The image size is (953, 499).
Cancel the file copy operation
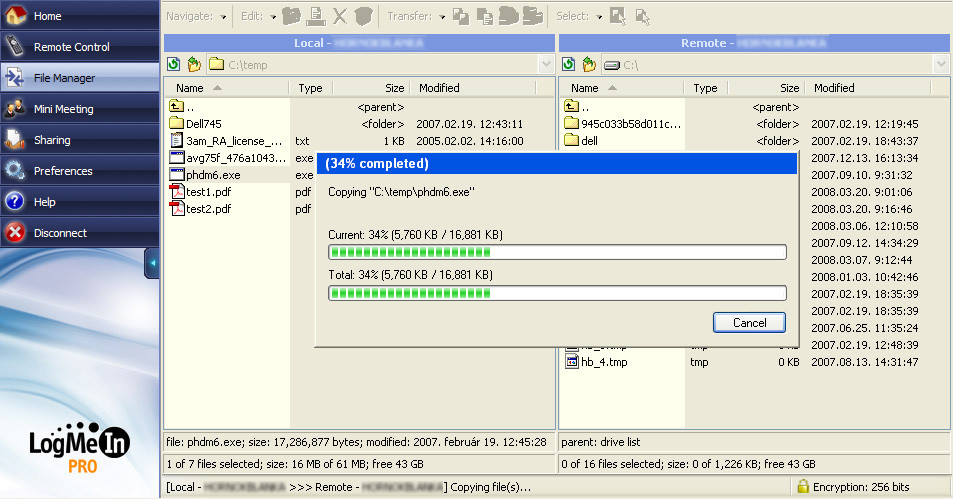pos(749,323)
